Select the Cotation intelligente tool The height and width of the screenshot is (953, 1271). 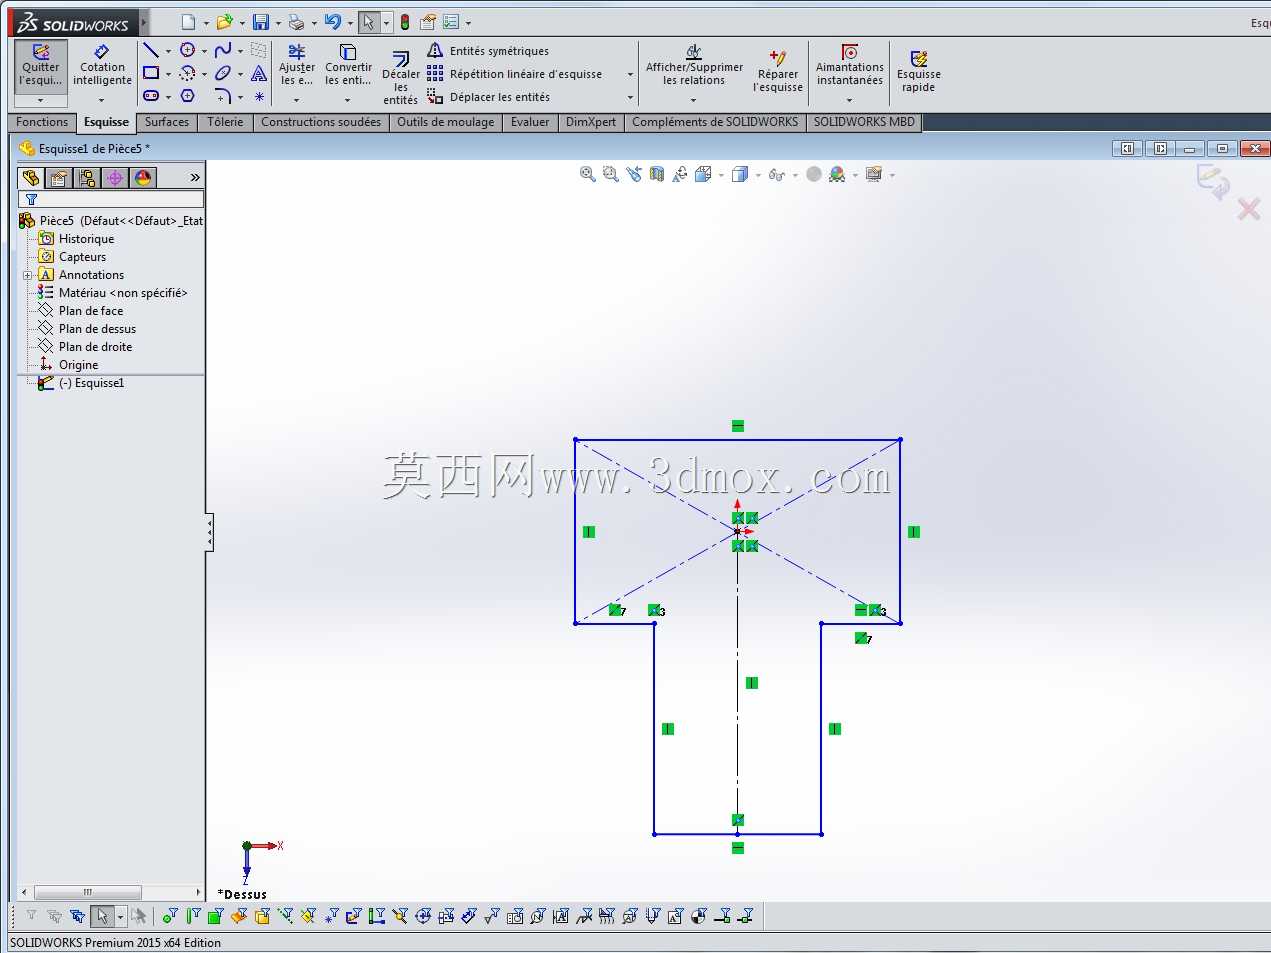tap(102, 65)
